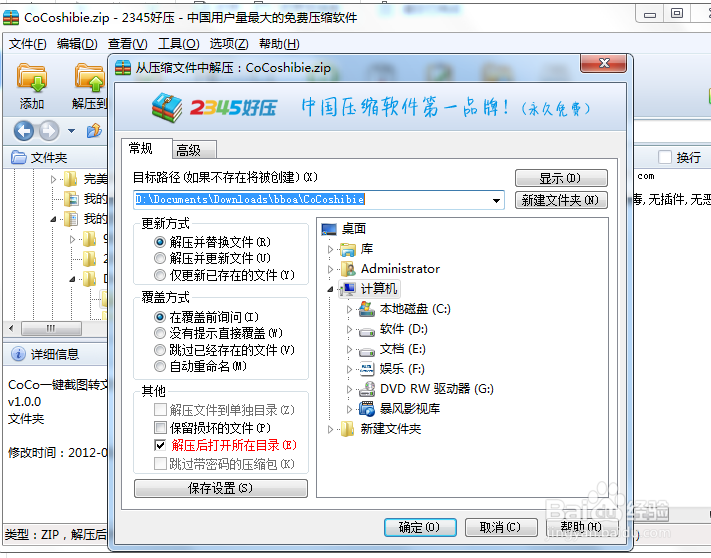Select 仅更新已存在的文件 (Y) radio option
The height and width of the screenshot is (558, 711).
(x=160, y=275)
